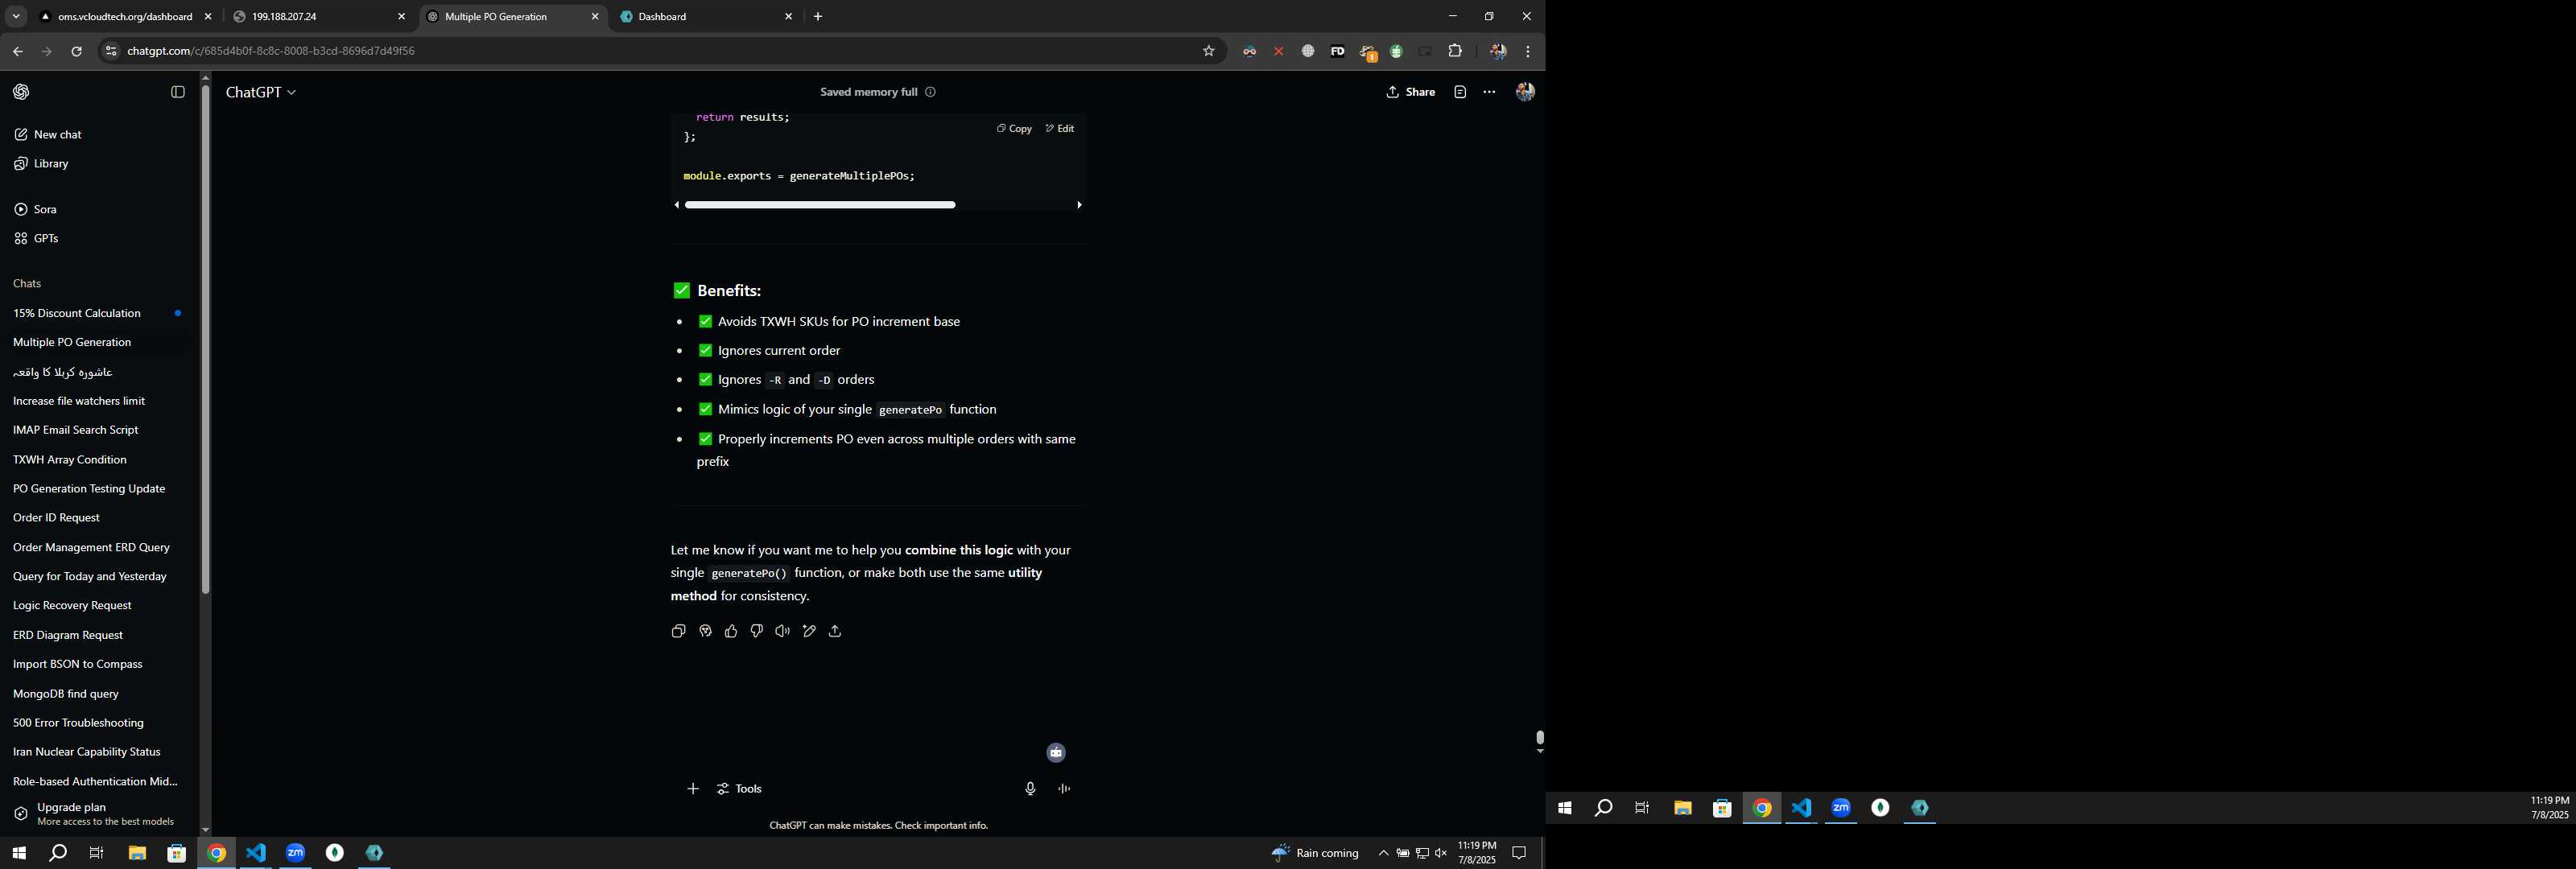Open the Extensions puzzle-piece menu
This screenshot has height=869, width=2576.
click(x=1455, y=51)
